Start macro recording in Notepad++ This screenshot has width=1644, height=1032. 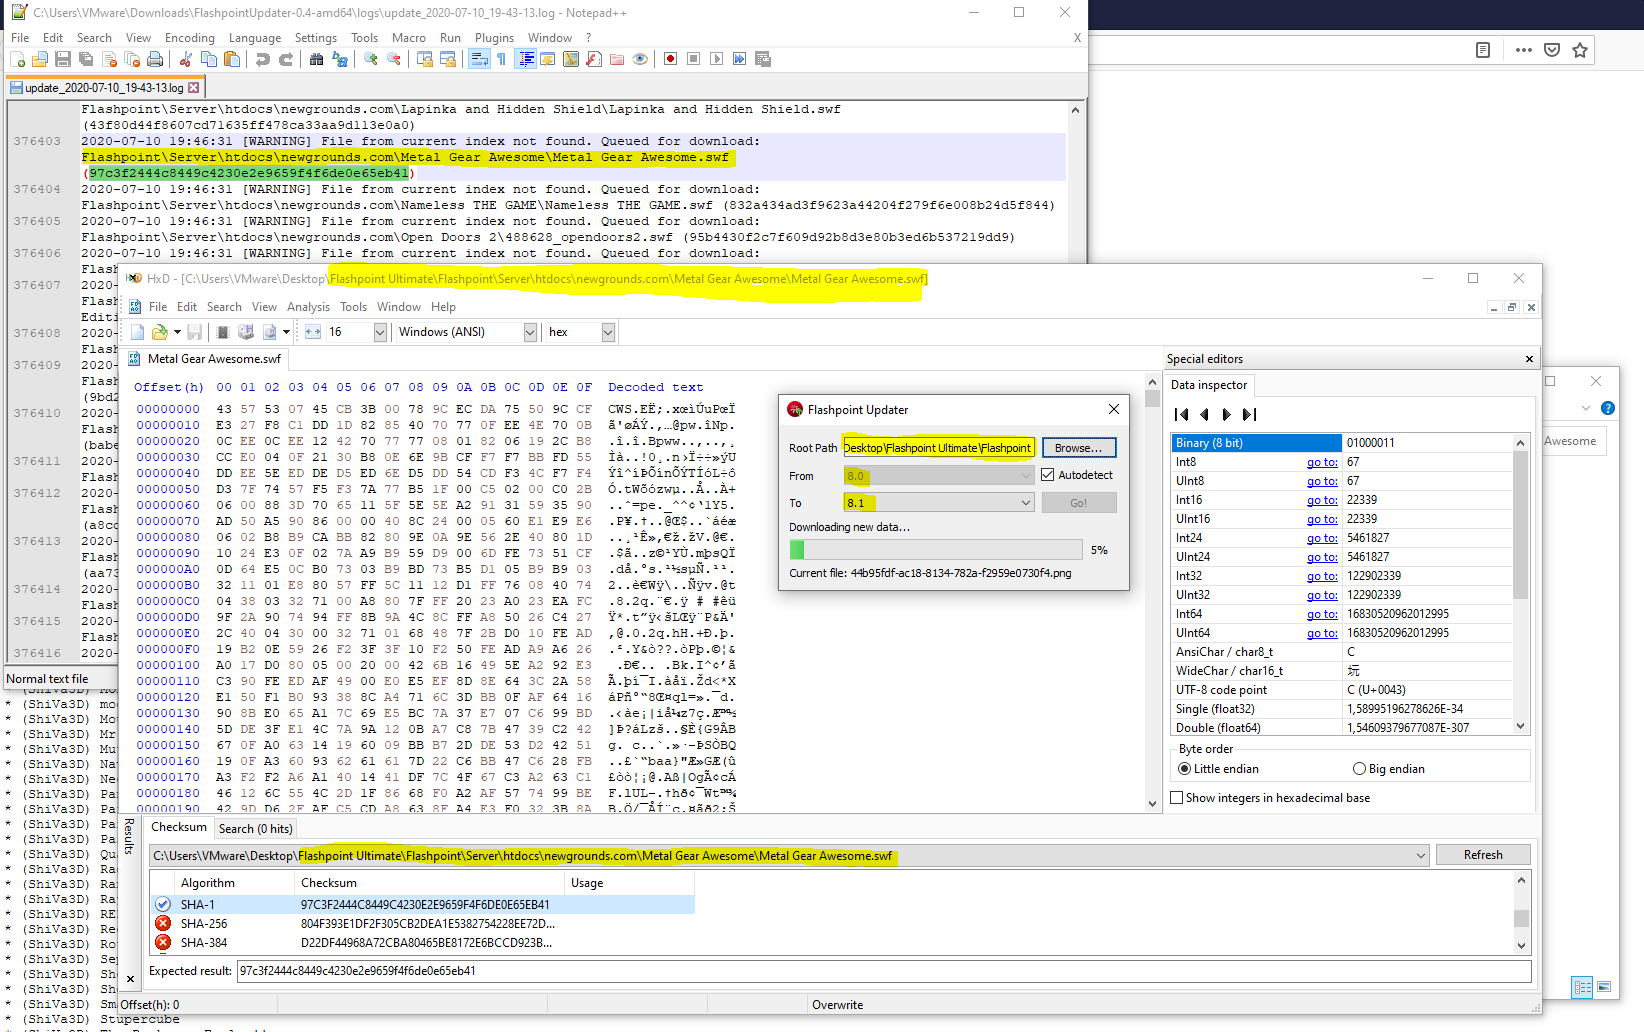tap(671, 58)
